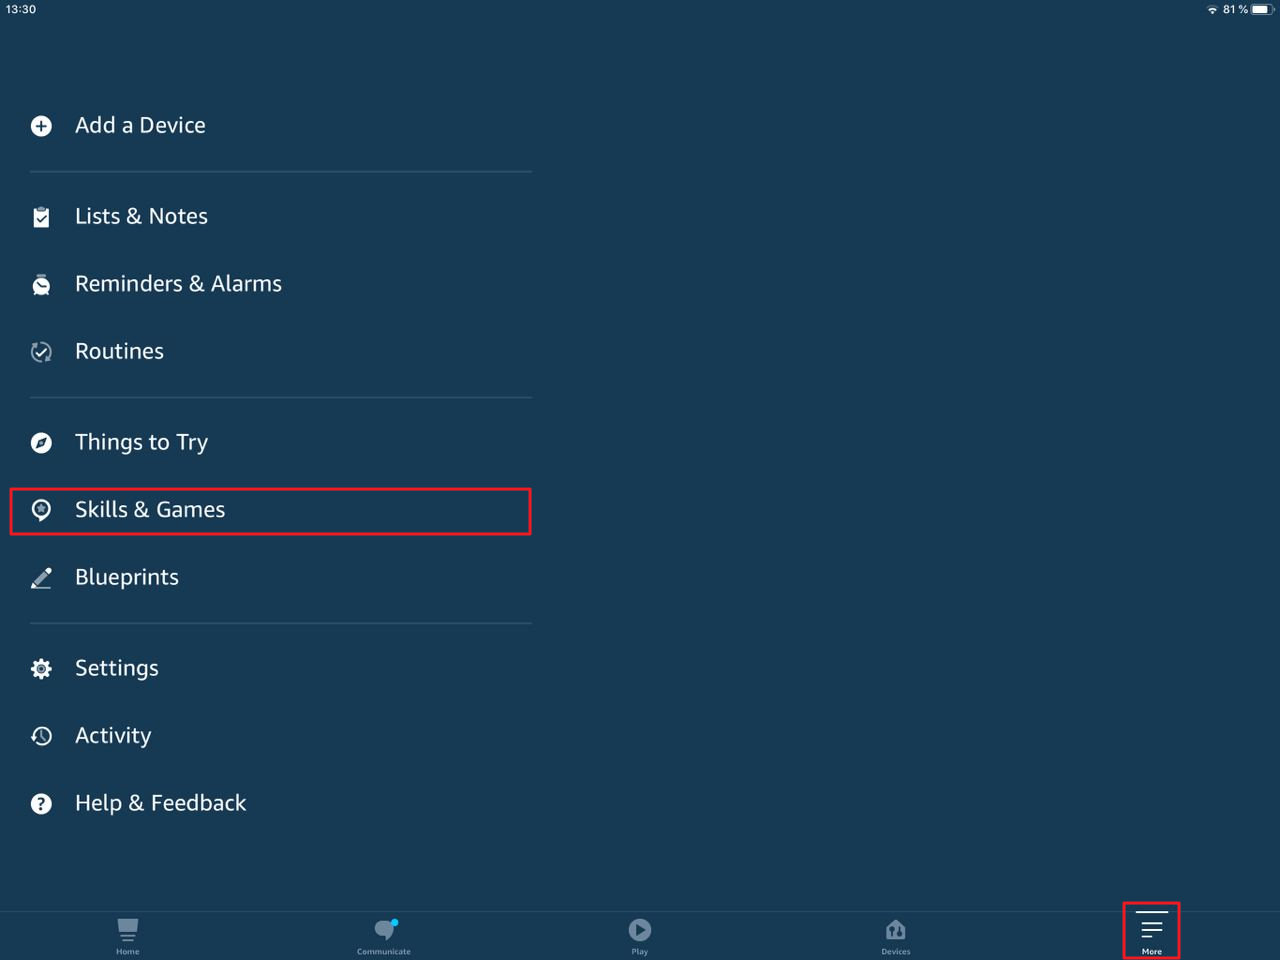Open the Settings gear icon
This screenshot has height=960, width=1280.
pos(41,669)
